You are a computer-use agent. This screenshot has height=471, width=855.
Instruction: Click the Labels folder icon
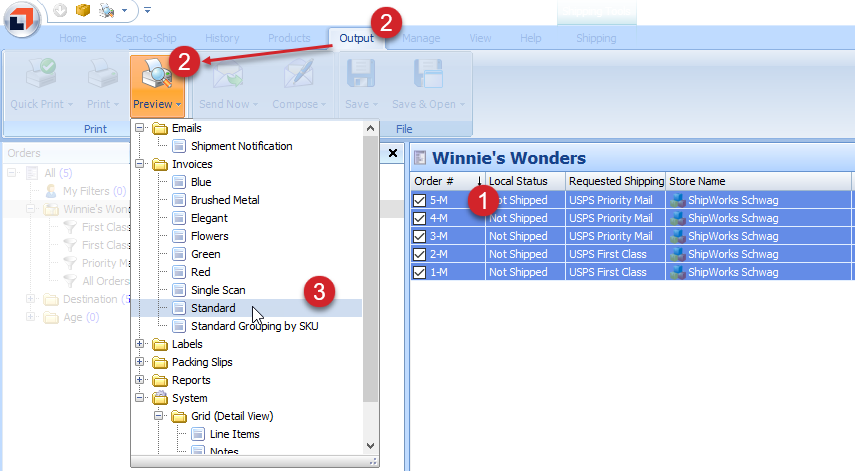[x=160, y=345]
